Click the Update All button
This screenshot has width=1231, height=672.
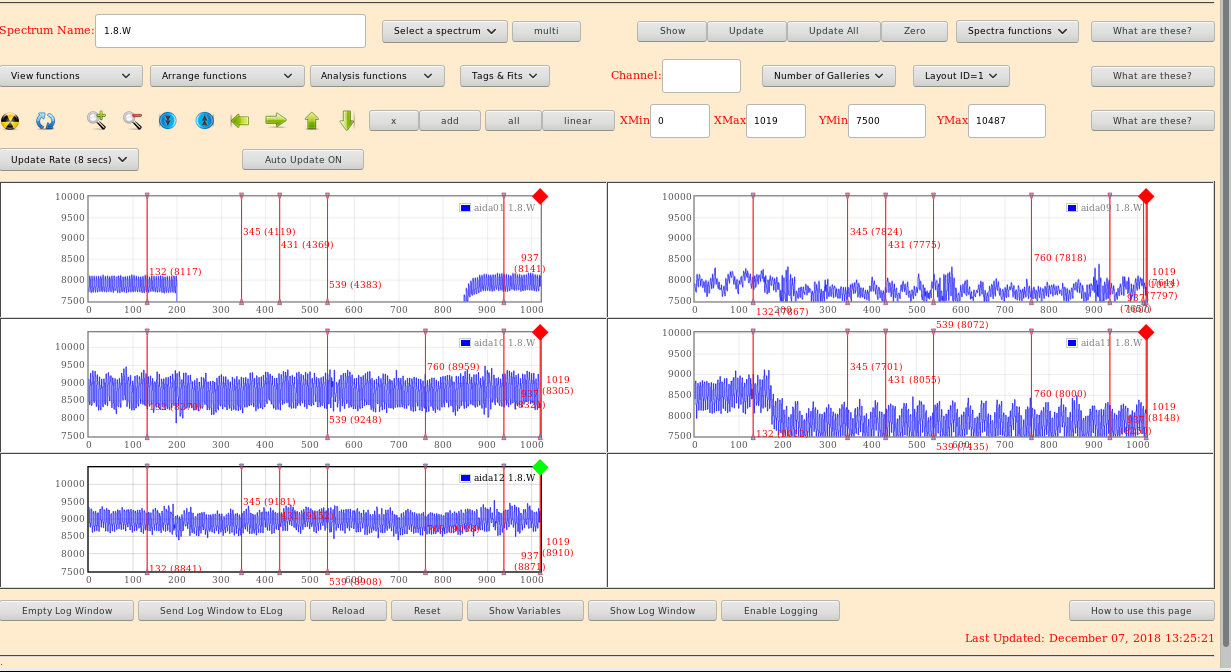pyautogui.click(x=833, y=31)
